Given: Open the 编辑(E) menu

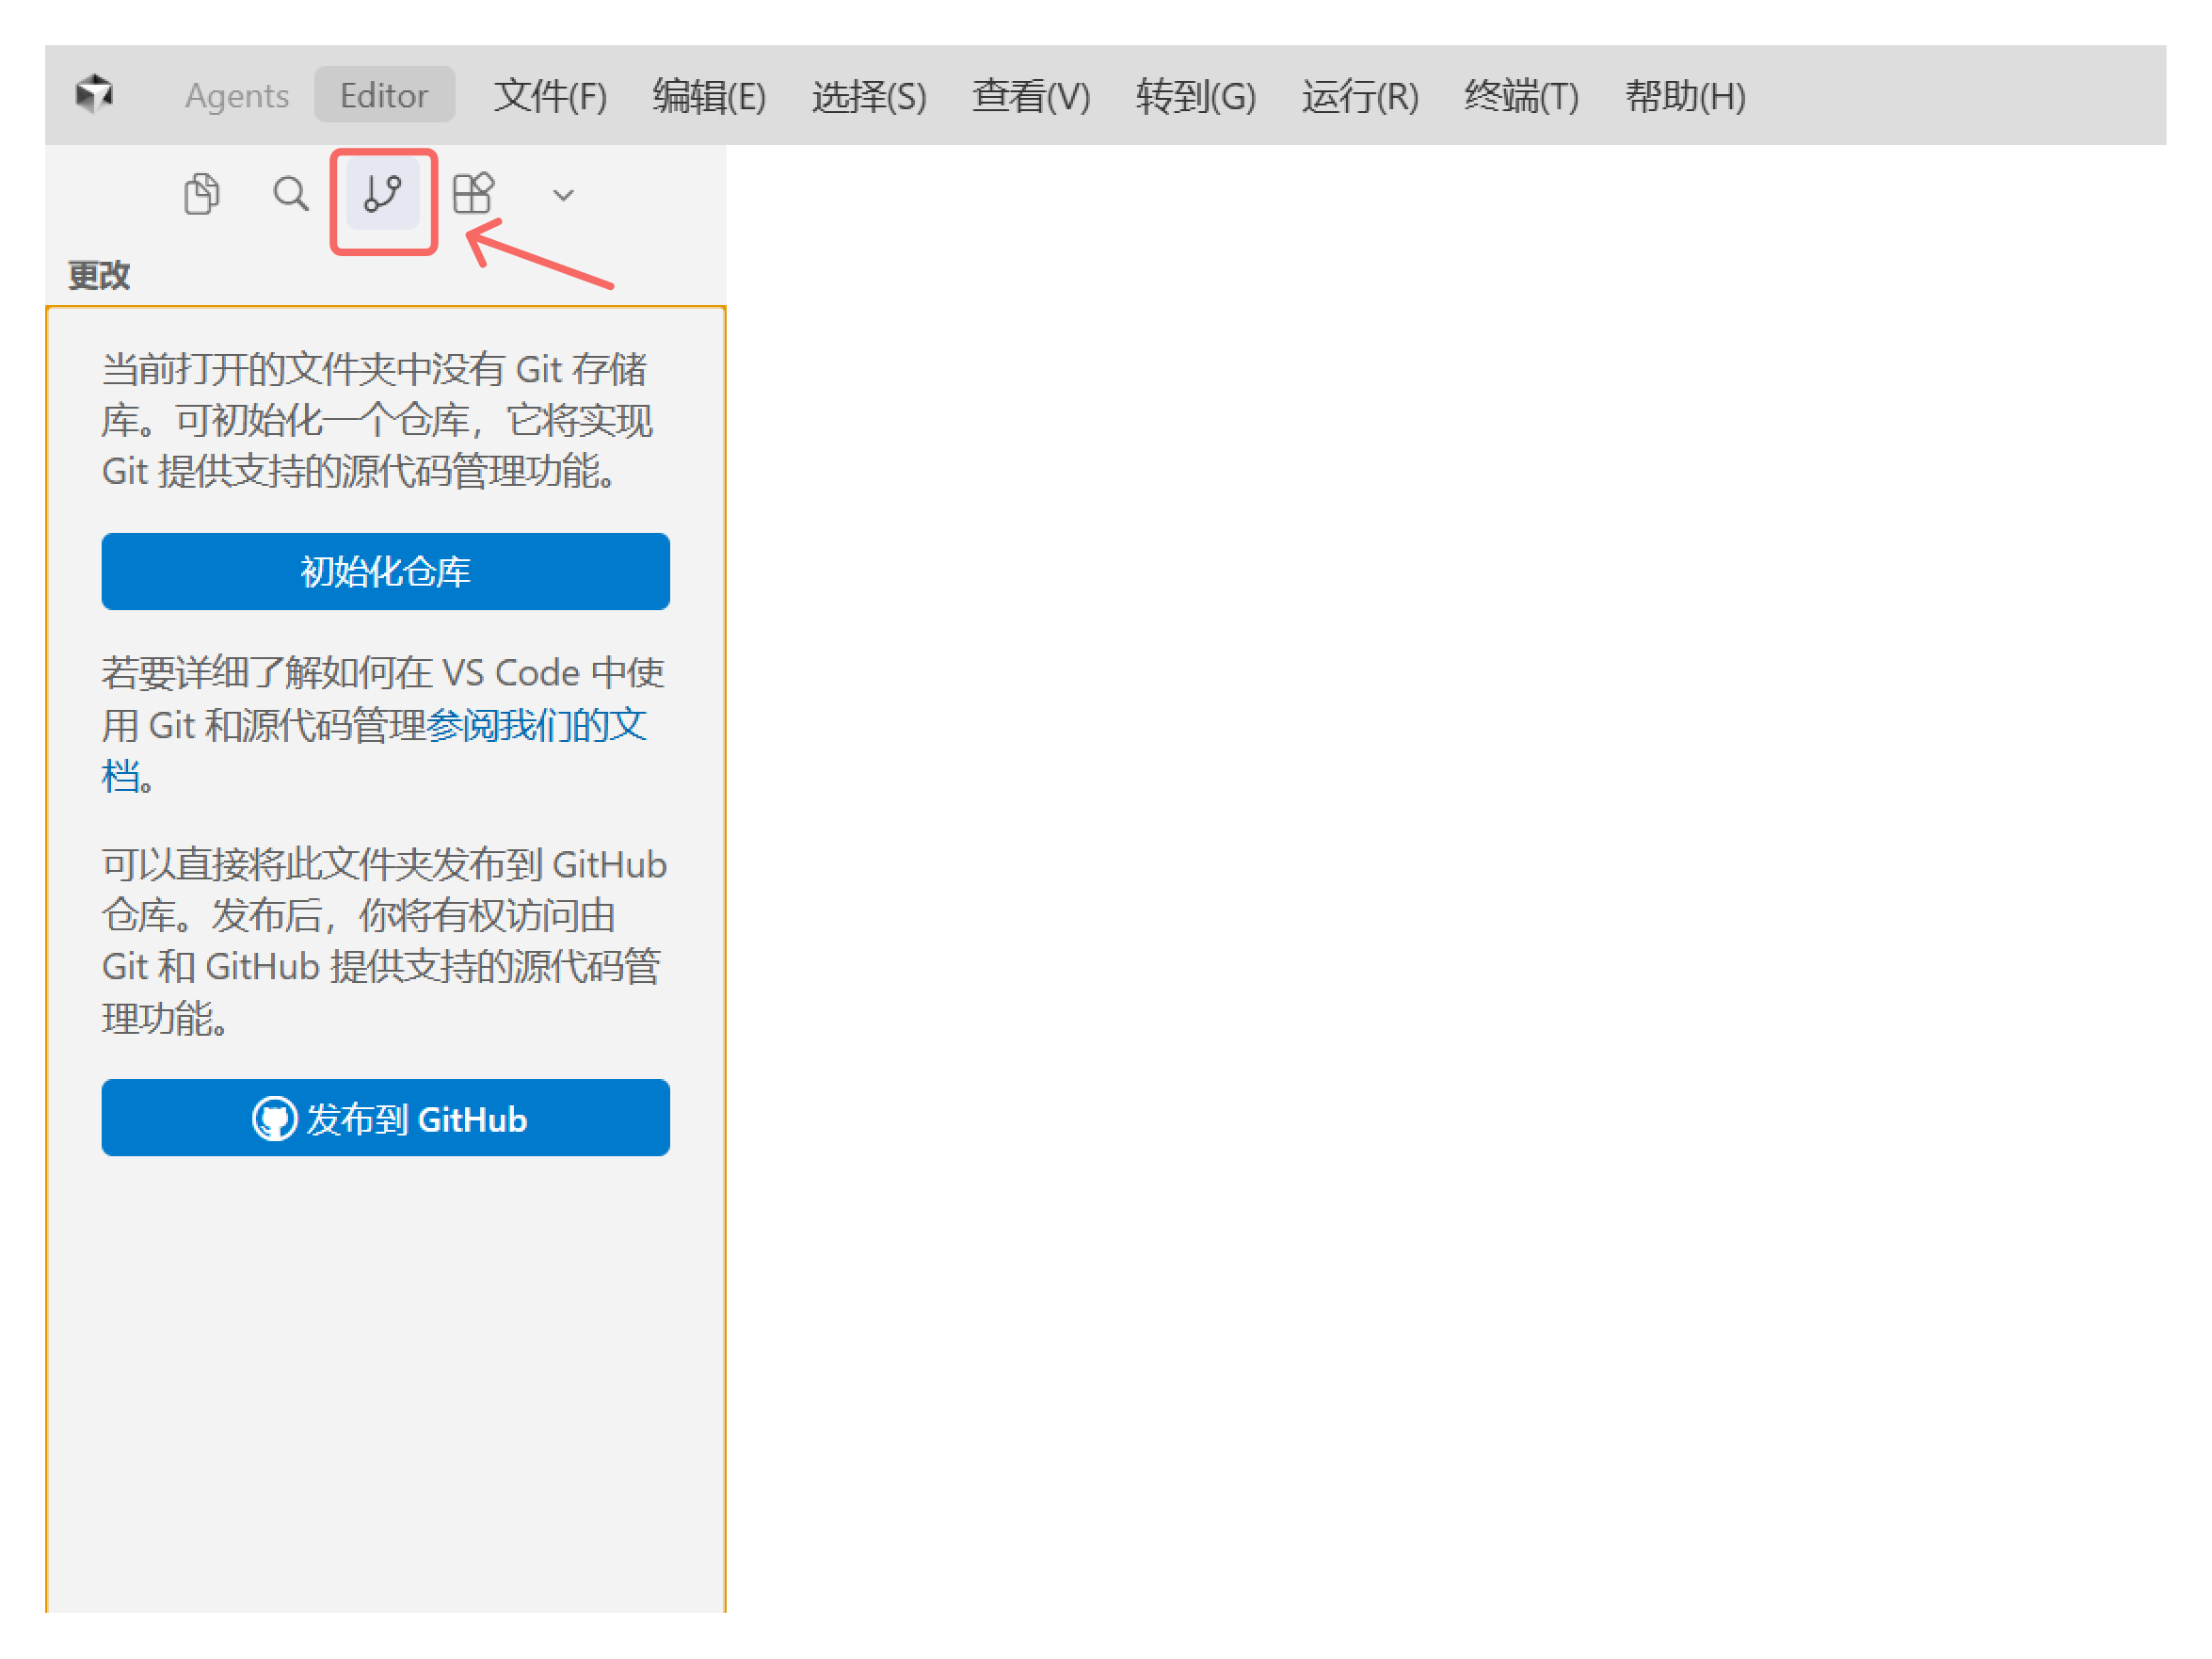Looking at the screenshot, I should tap(708, 96).
